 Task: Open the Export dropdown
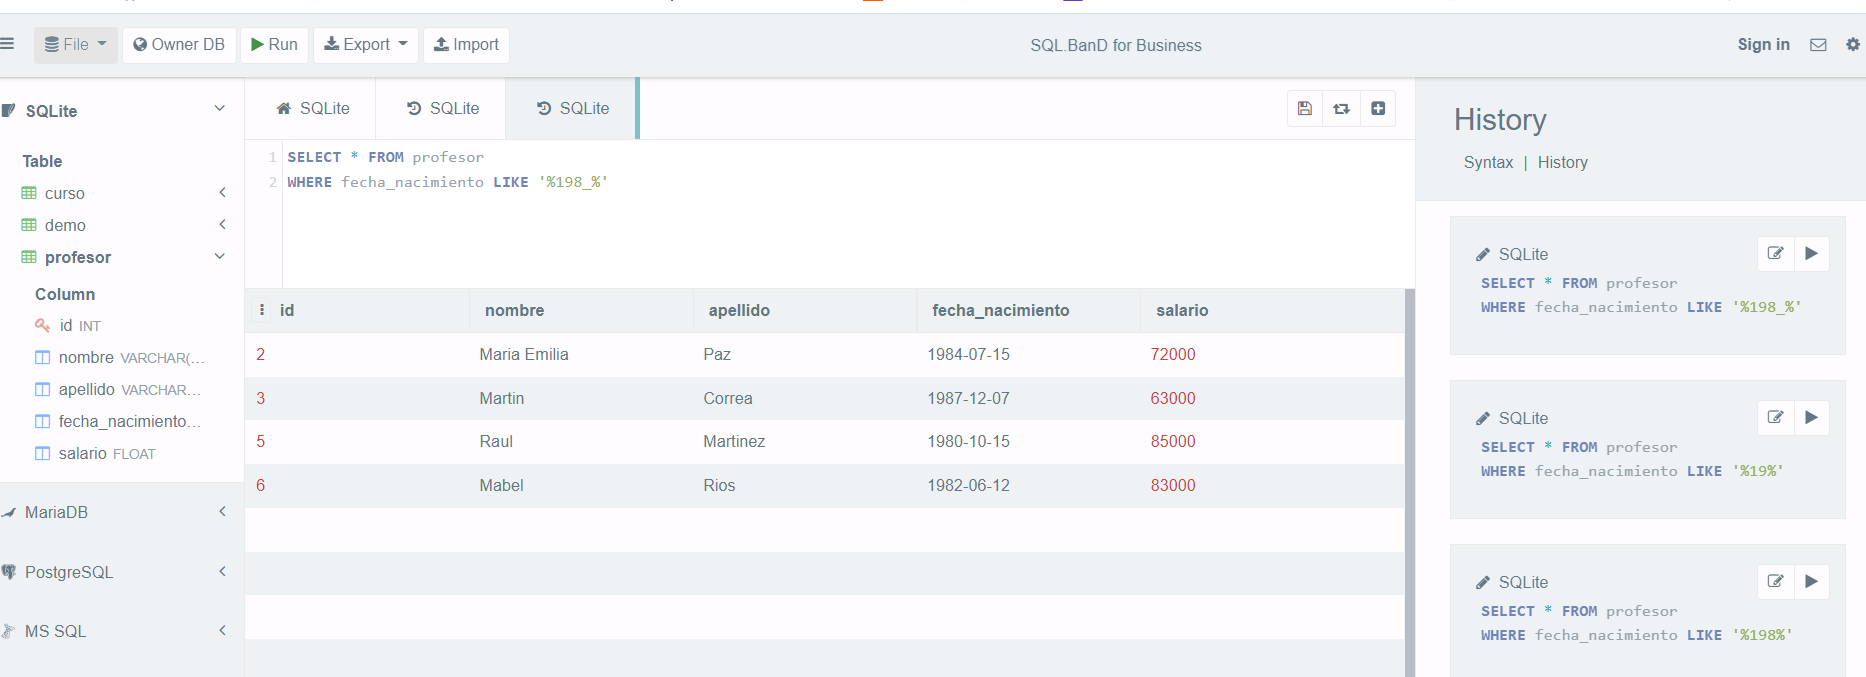pos(366,45)
